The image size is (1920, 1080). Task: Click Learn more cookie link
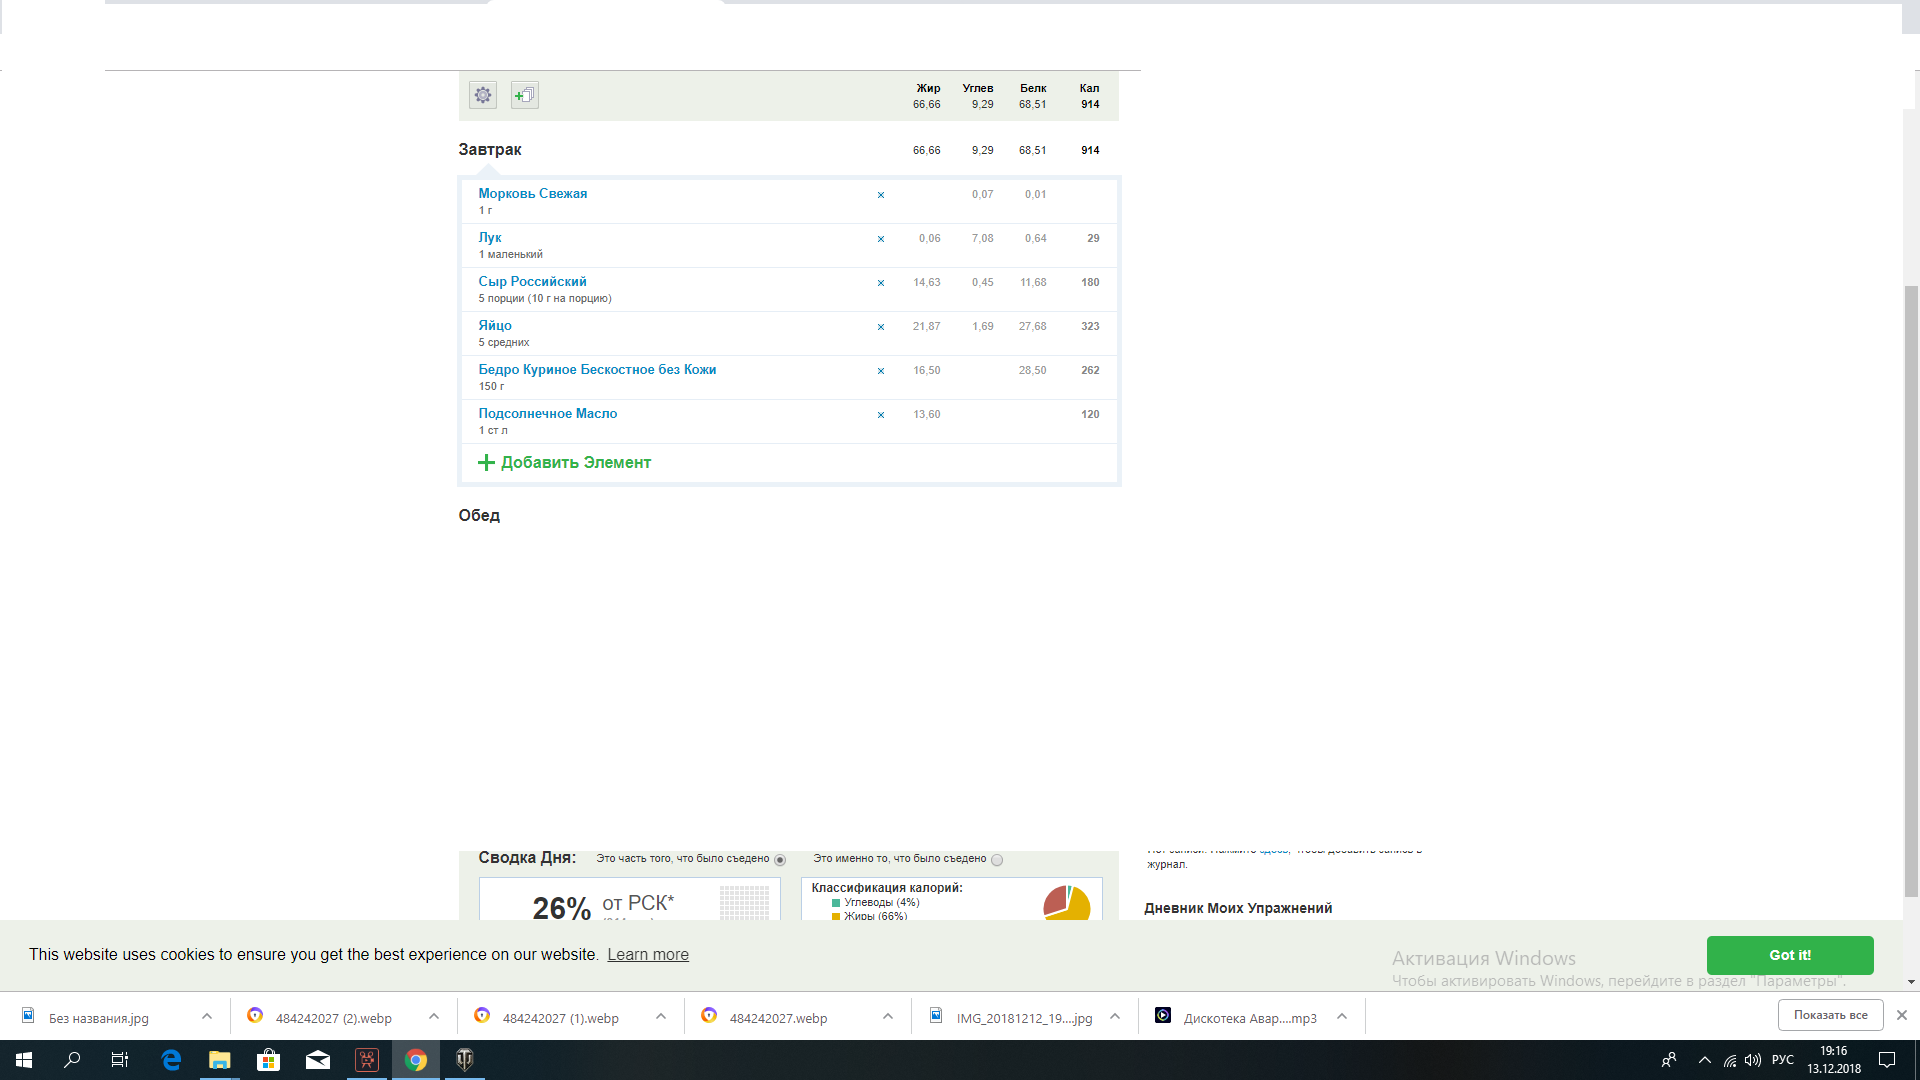(x=648, y=955)
